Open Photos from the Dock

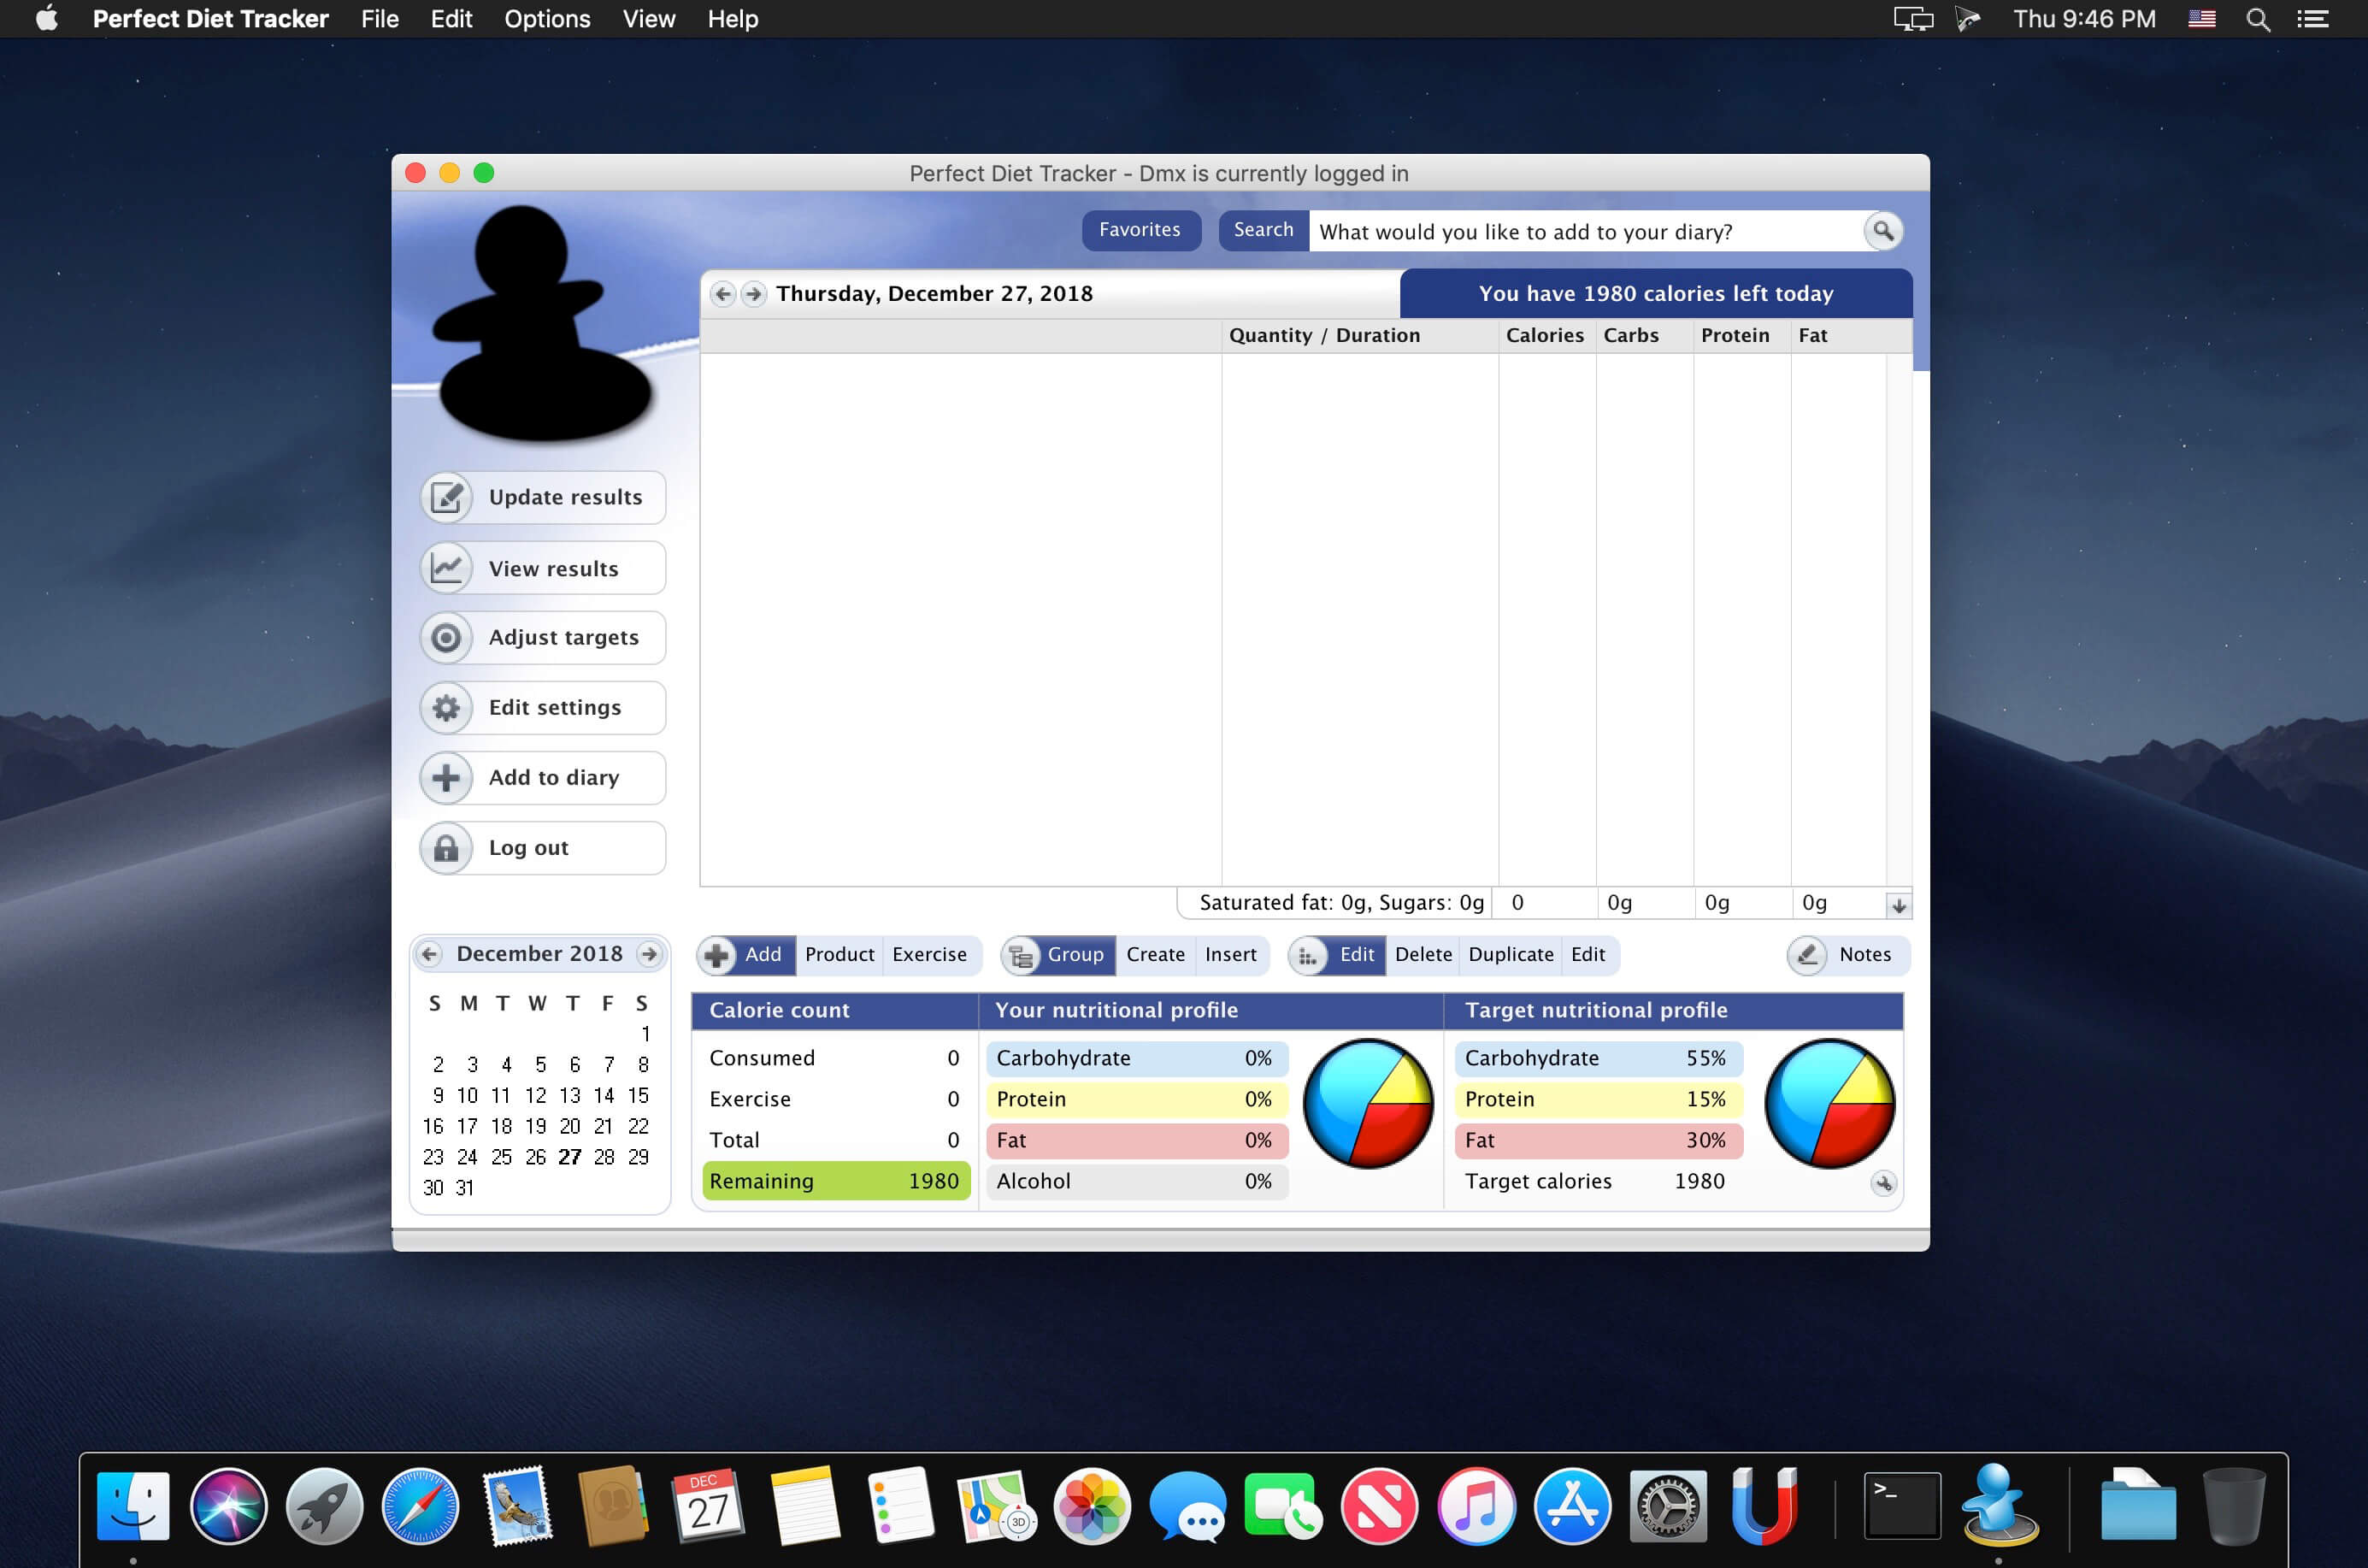pyautogui.click(x=1092, y=1506)
